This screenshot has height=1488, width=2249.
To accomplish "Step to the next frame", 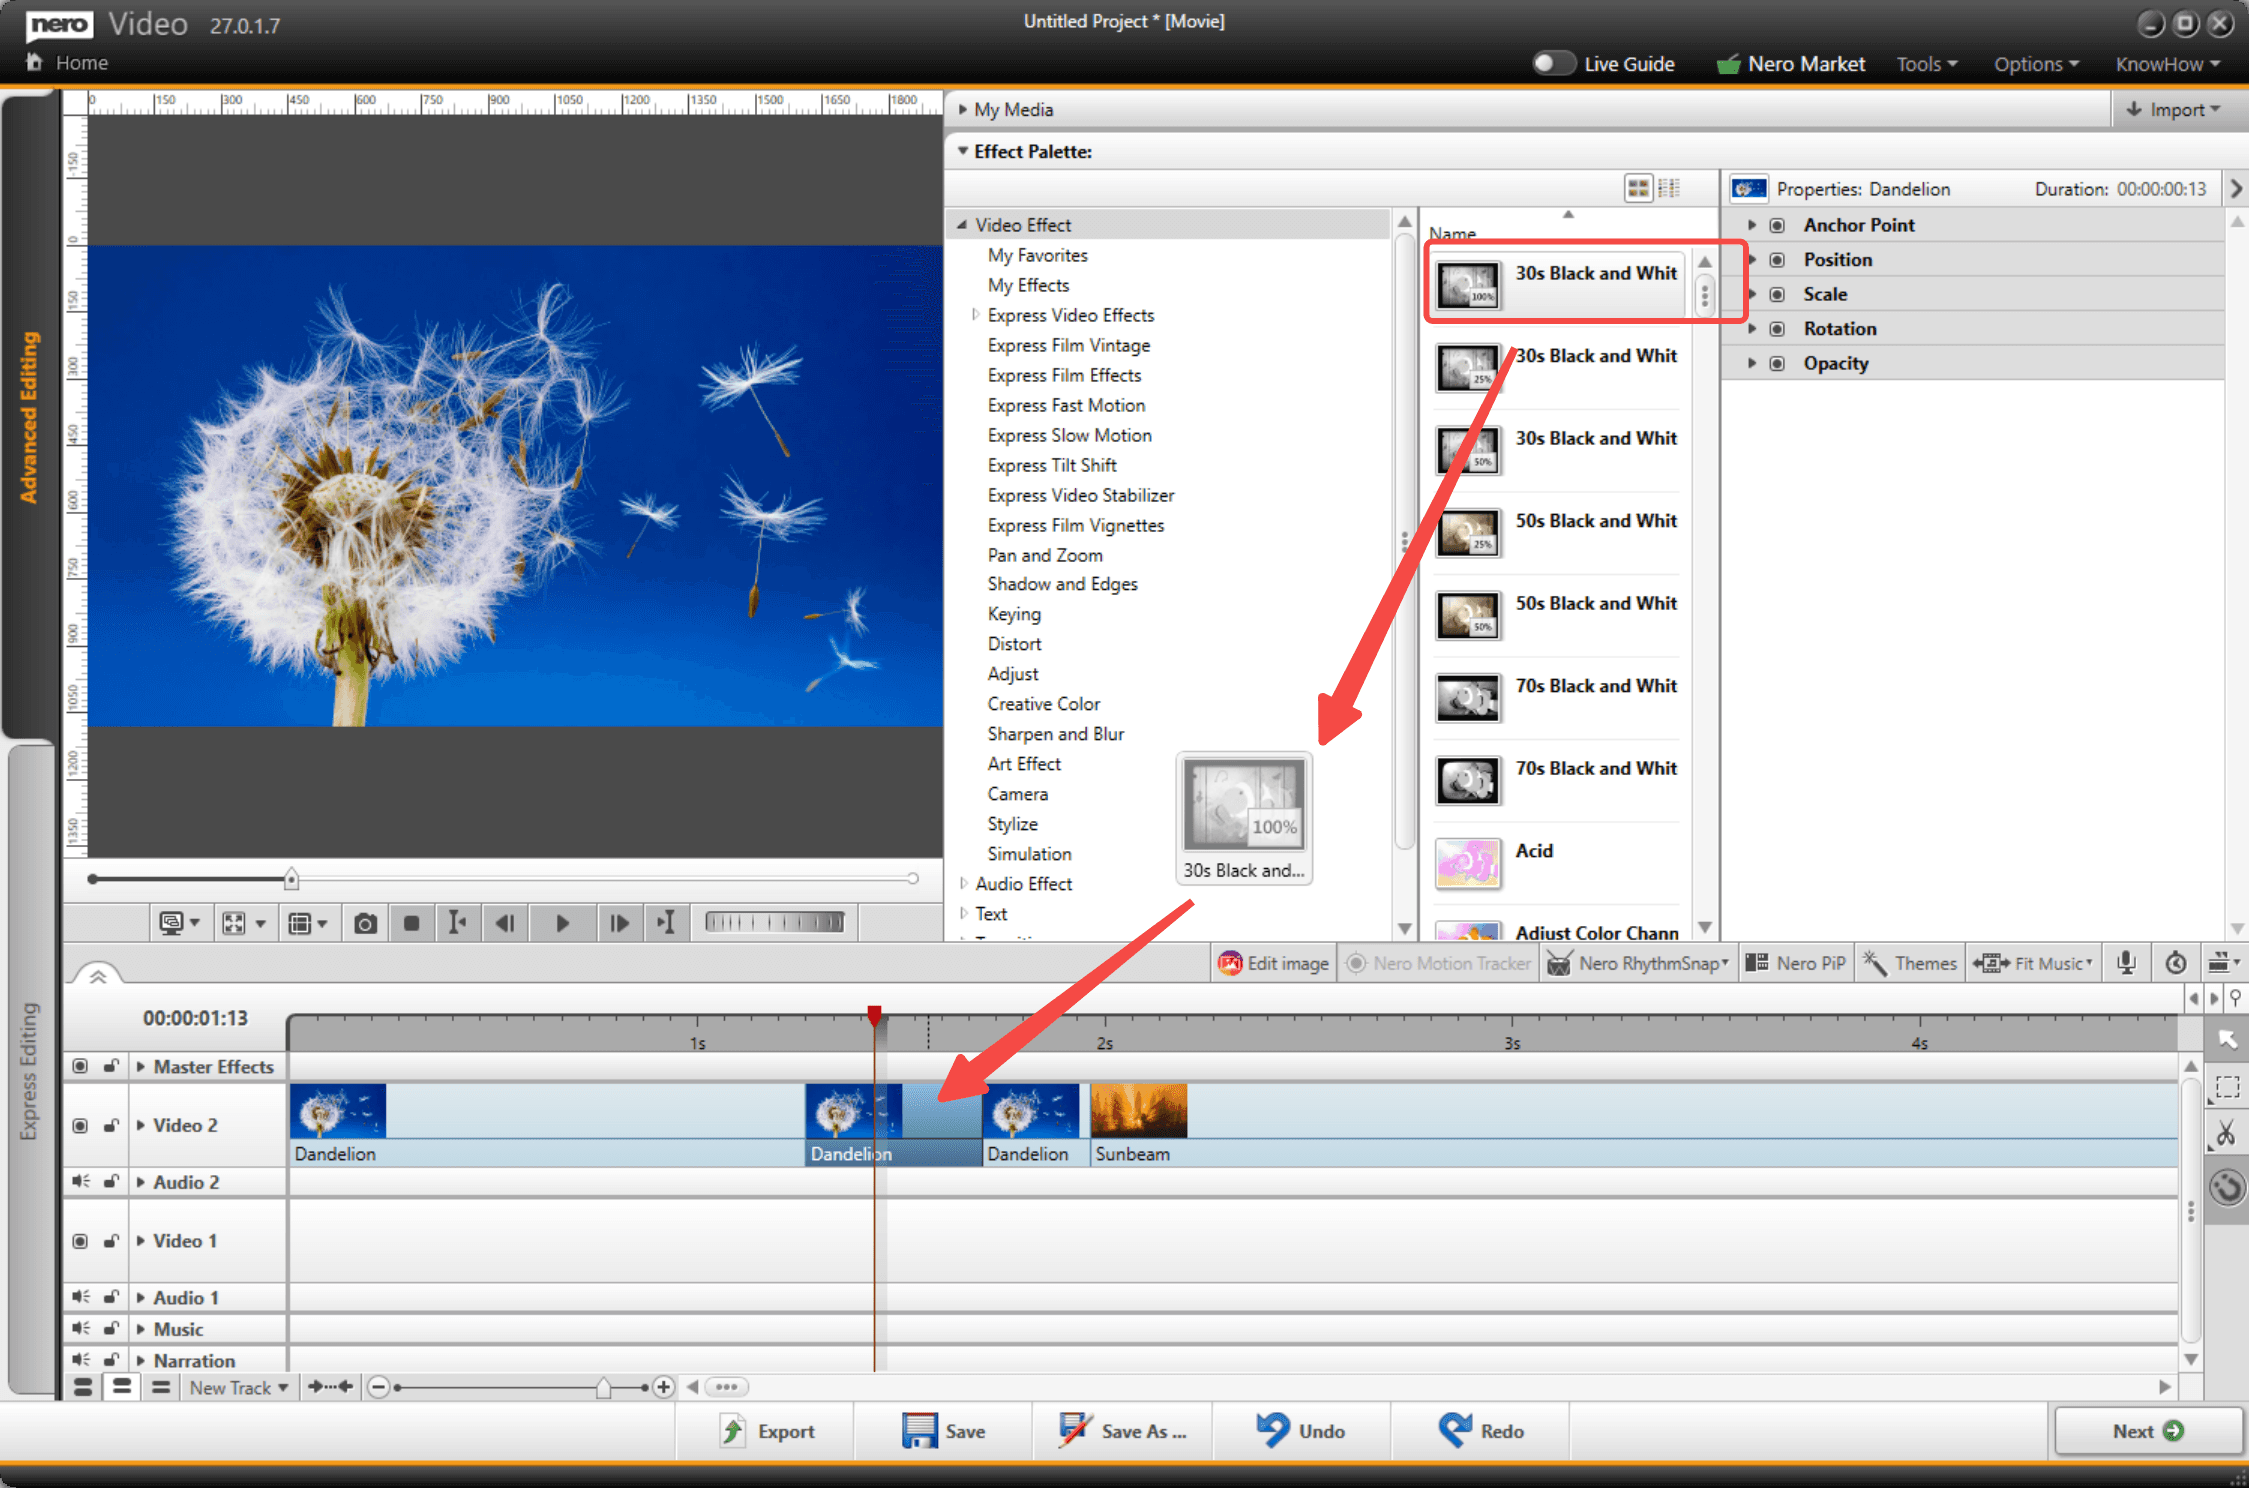I will [x=619, y=923].
